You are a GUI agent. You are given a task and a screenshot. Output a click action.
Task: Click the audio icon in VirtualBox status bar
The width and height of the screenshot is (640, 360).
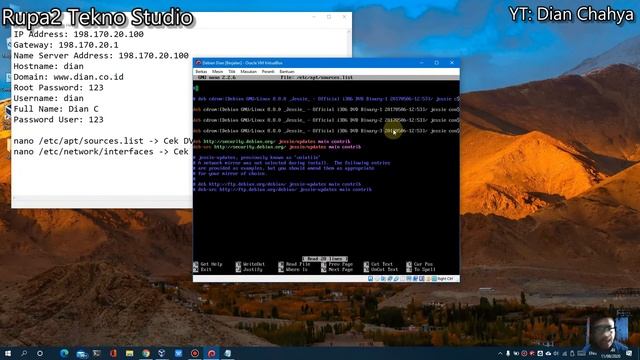(383, 279)
